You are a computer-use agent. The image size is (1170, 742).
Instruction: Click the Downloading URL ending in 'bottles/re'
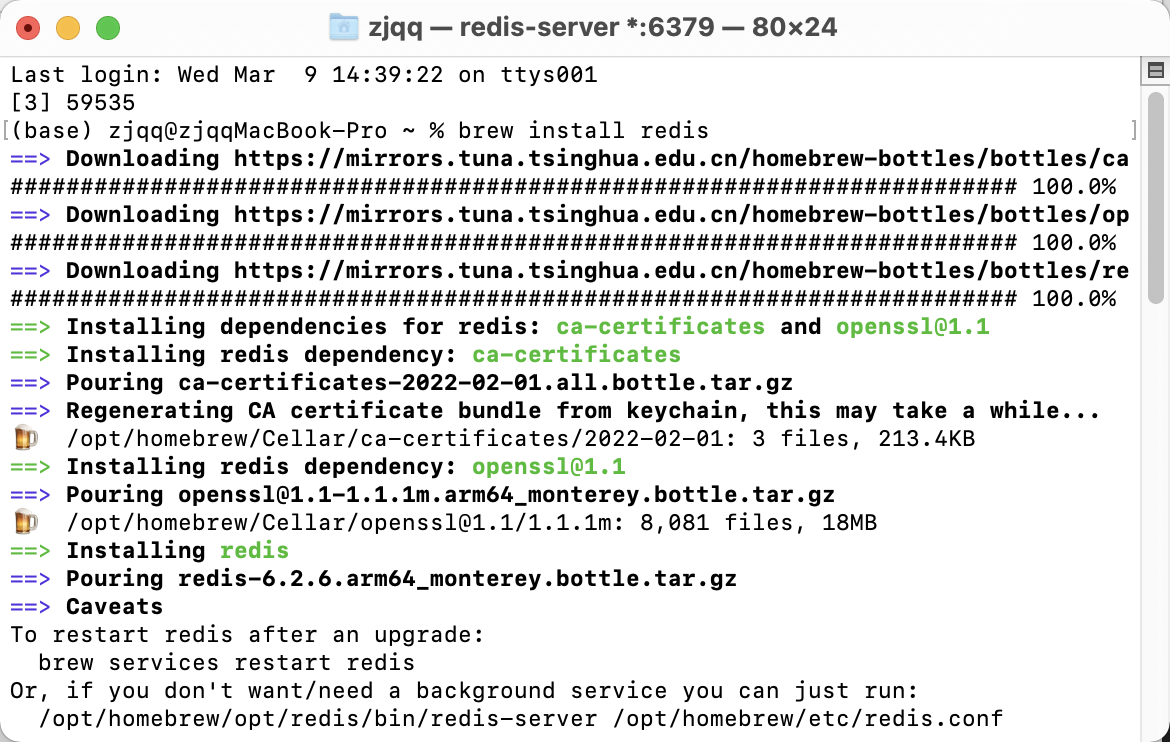point(681,271)
